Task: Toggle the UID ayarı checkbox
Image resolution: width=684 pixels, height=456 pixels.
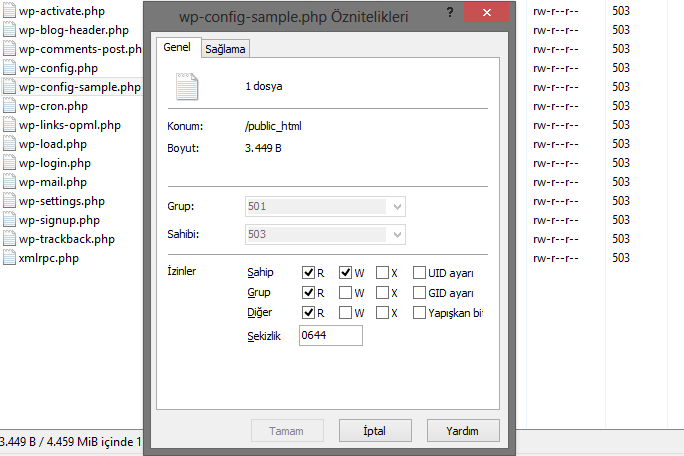Action: [x=420, y=273]
